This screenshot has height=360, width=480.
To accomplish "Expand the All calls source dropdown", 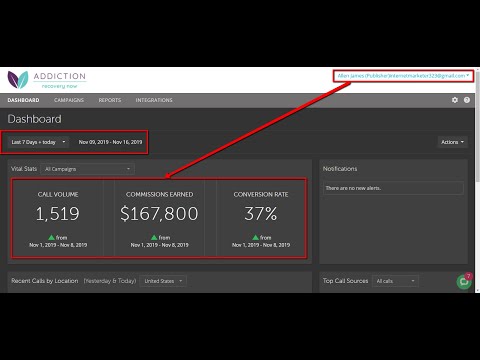I will point(395,281).
